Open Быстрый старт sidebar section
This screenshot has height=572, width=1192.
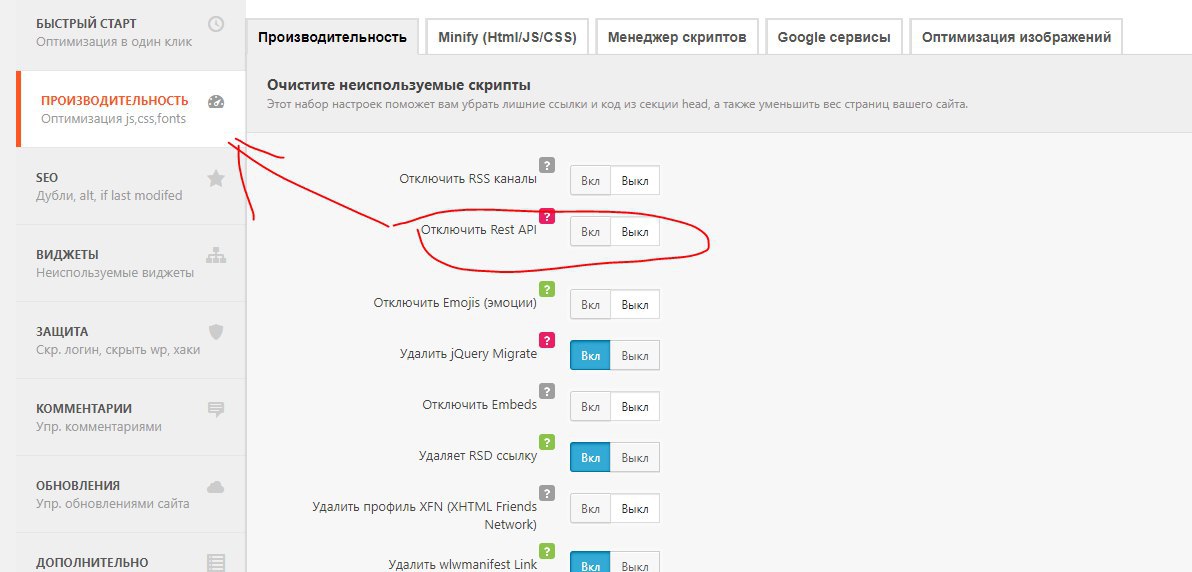pyautogui.click(x=131, y=33)
